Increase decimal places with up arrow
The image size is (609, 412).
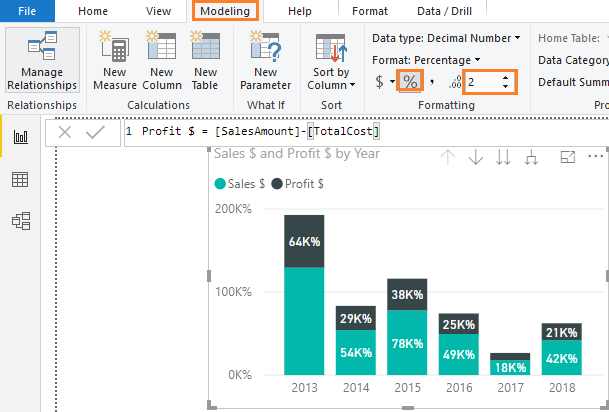pos(505,78)
